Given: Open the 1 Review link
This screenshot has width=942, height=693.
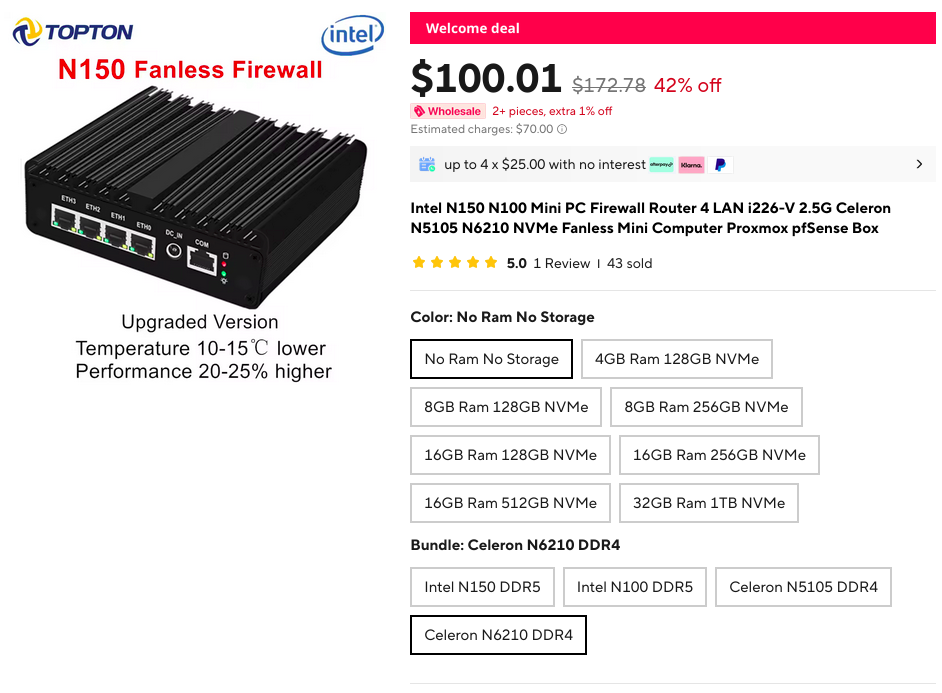Looking at the screenshot, I should tap(561, 263).
